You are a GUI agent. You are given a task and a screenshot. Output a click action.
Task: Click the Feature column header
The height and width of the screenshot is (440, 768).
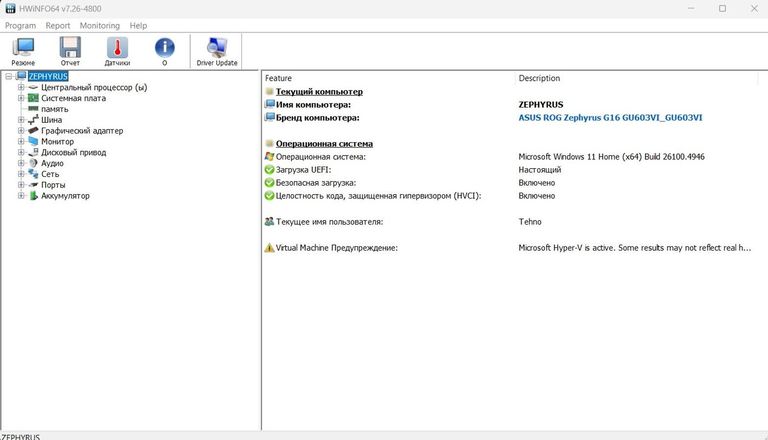tap(279, 78)
